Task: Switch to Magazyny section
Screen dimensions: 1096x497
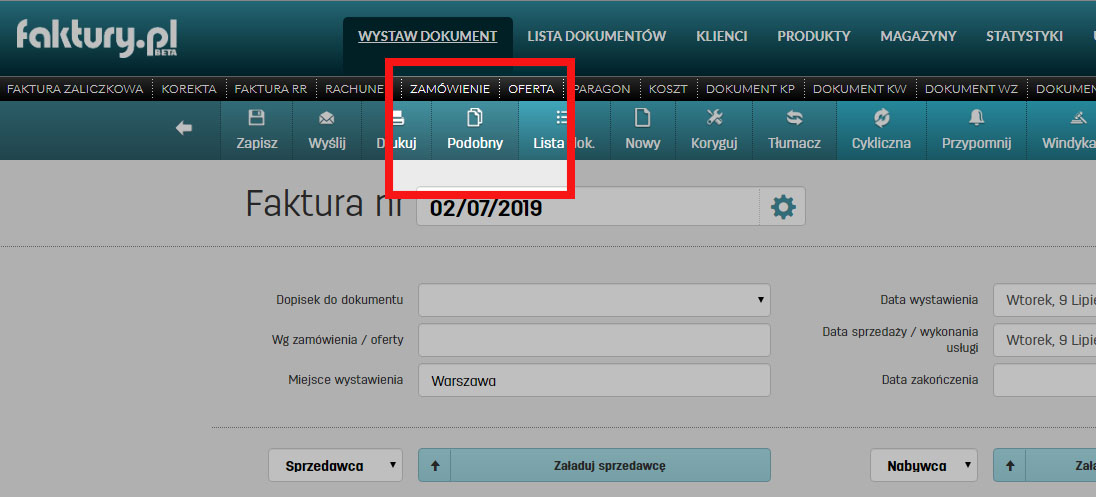Action: pos(918,36)
